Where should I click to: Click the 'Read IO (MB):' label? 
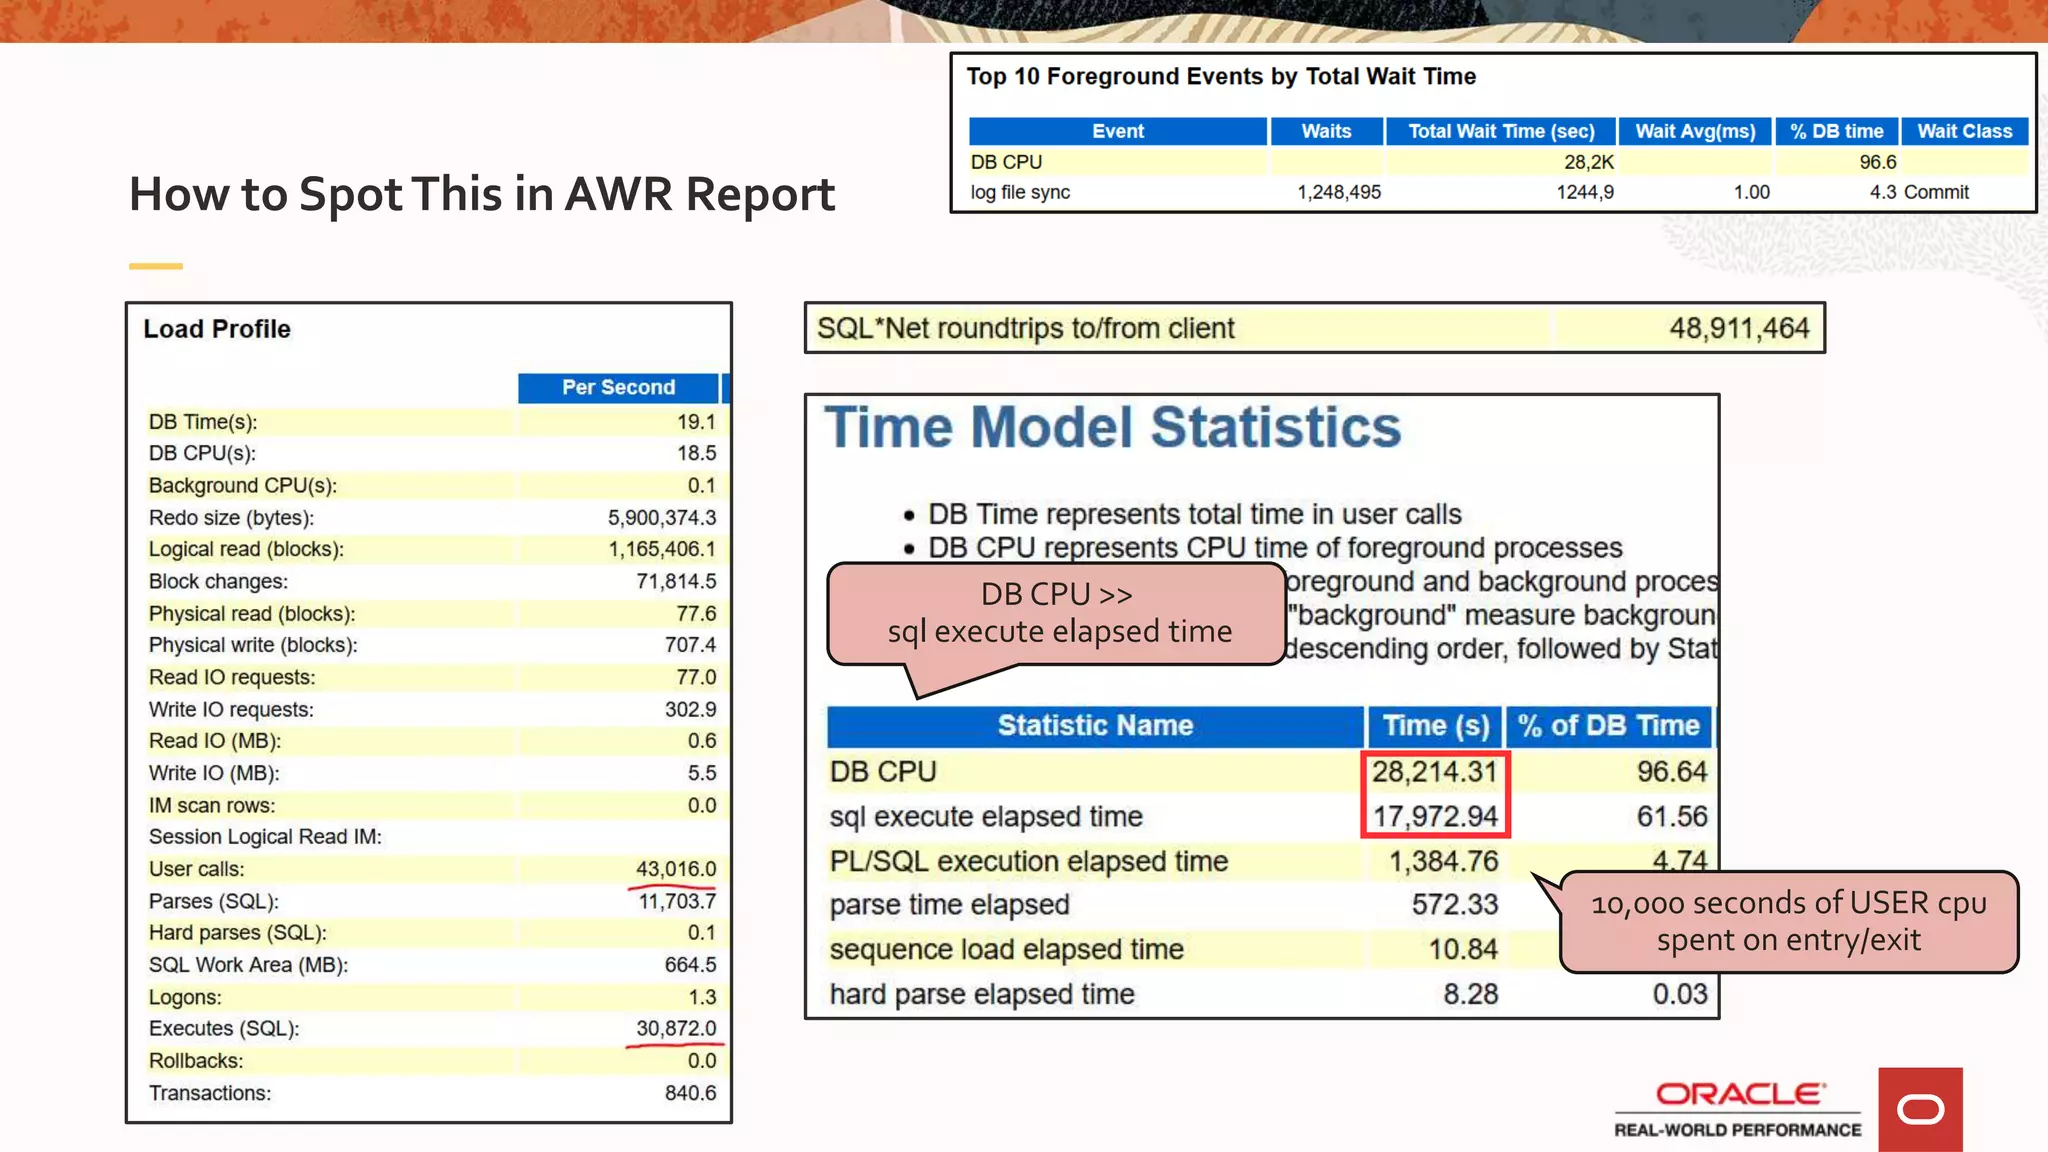pyautogui.click(x=215, y=741)
